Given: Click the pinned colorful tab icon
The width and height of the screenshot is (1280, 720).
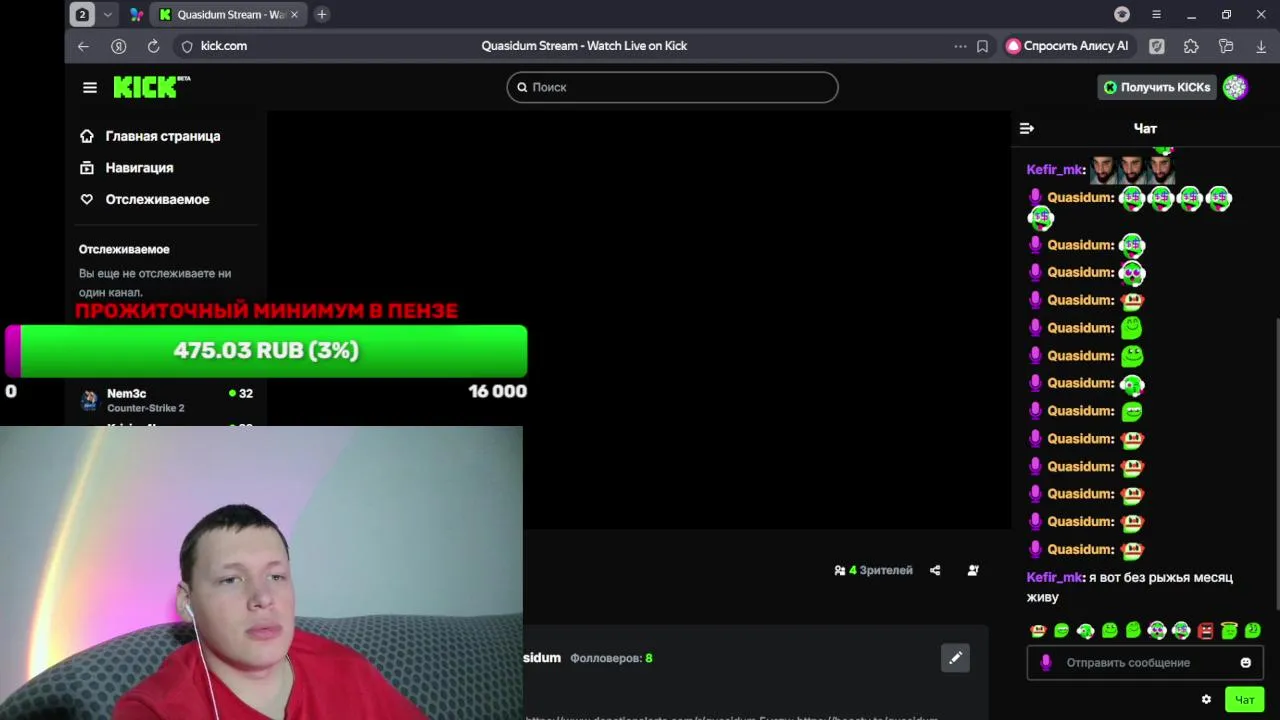Looking at the screenshot, I should click(136, 14).
